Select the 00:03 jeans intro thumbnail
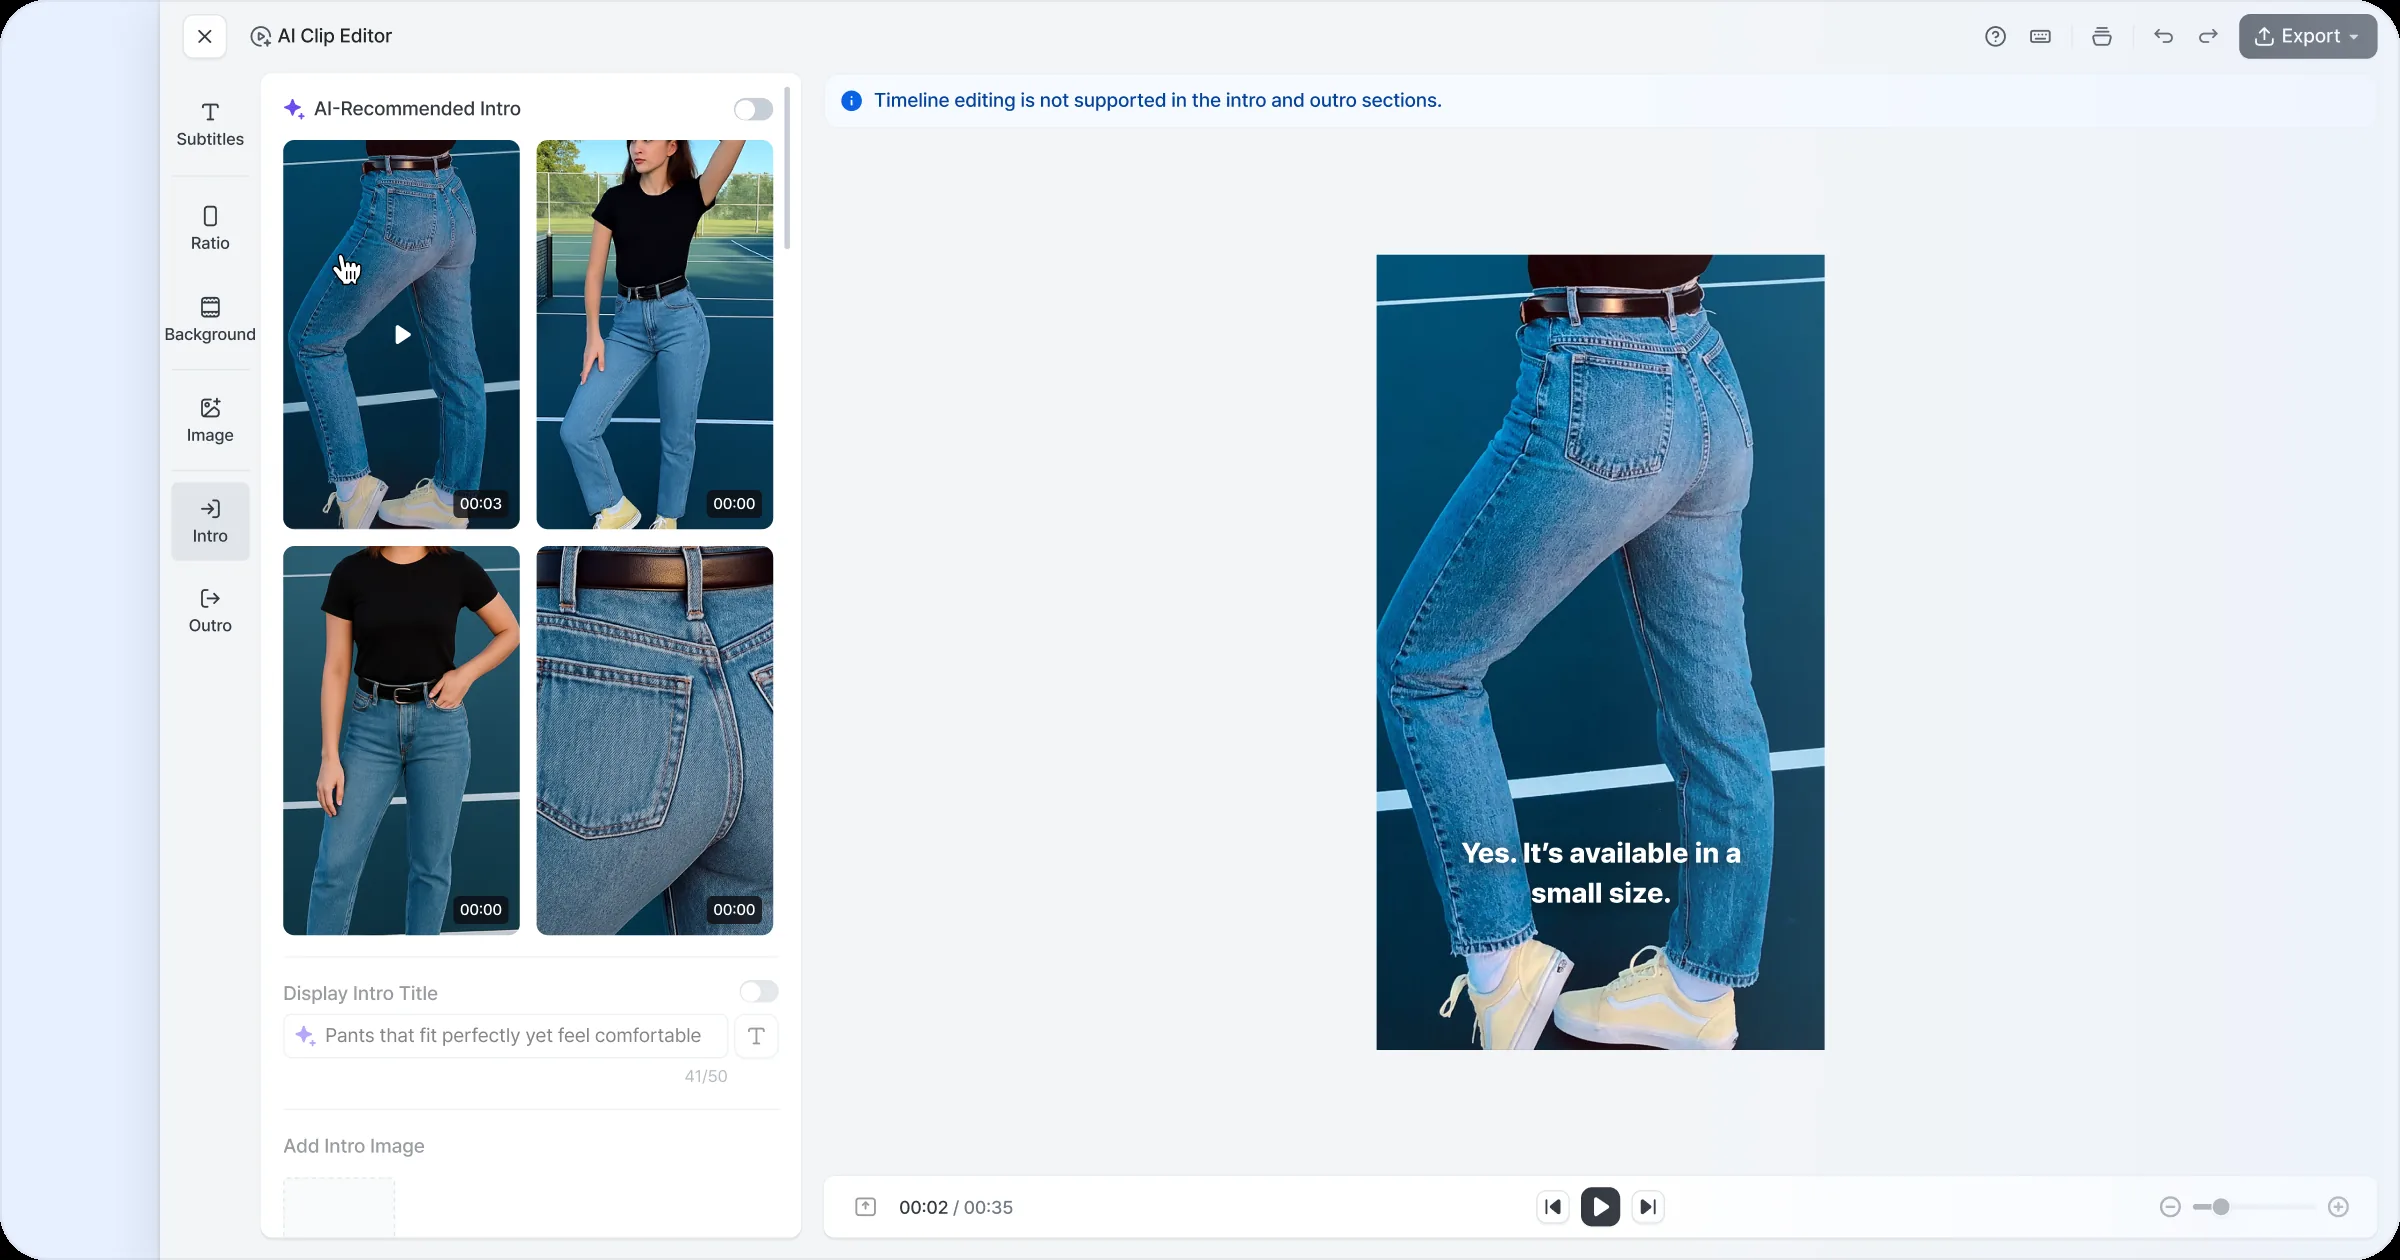 click(x=401, y=334)
